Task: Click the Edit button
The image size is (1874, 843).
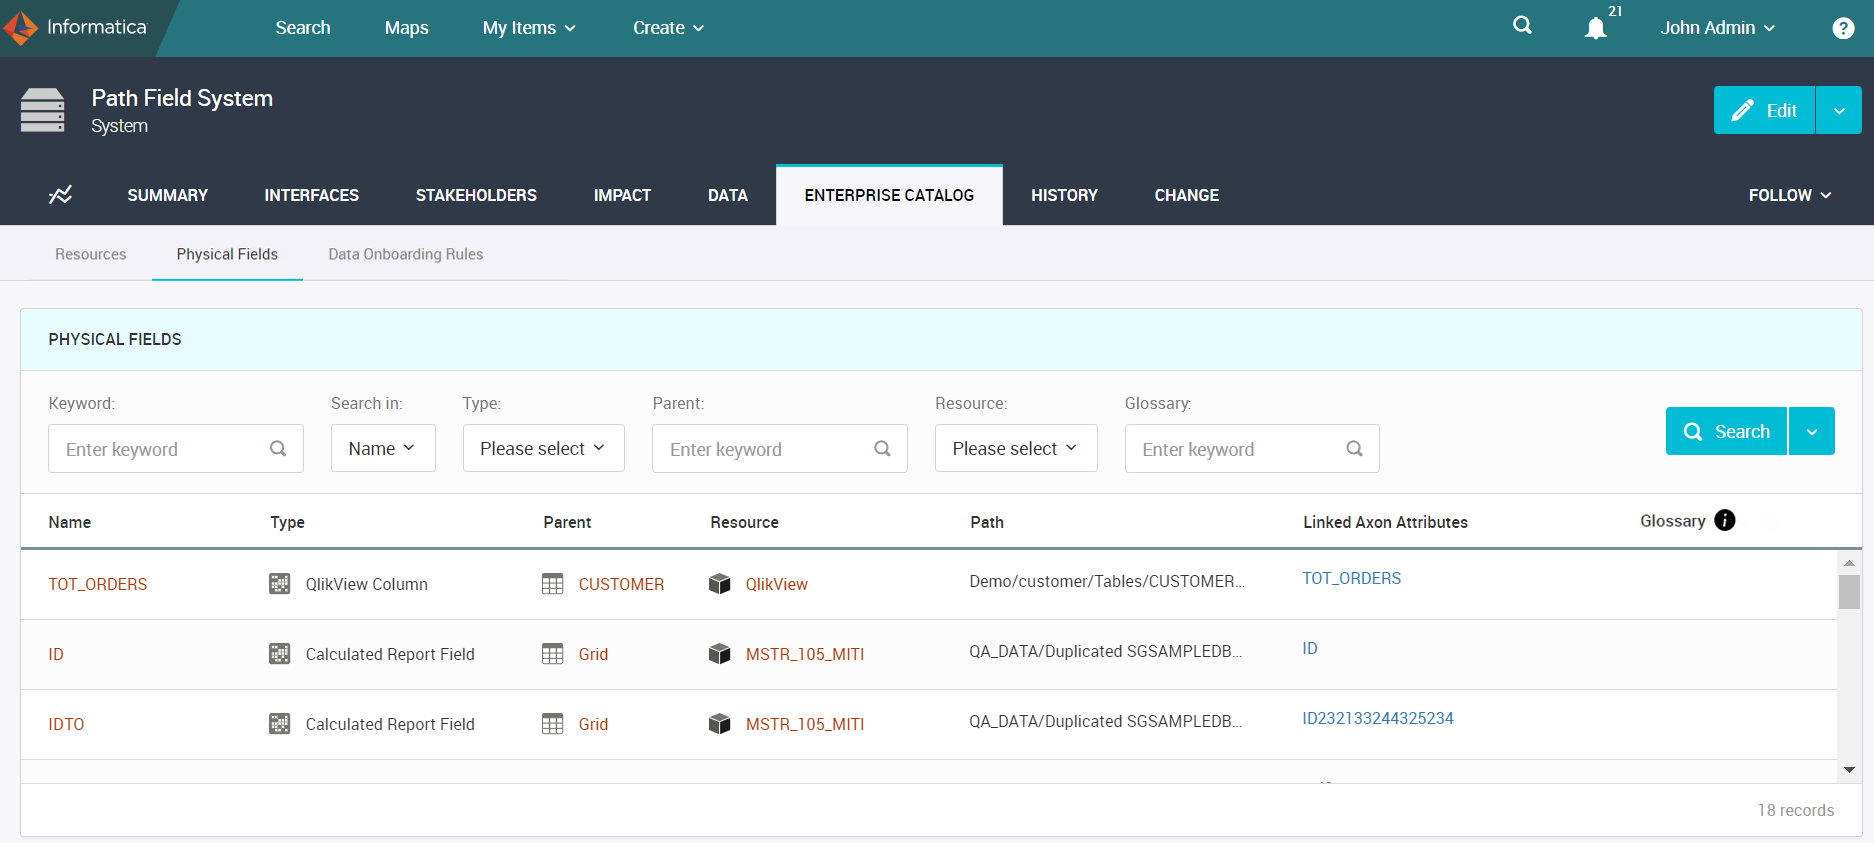Action: point(1765,110)
